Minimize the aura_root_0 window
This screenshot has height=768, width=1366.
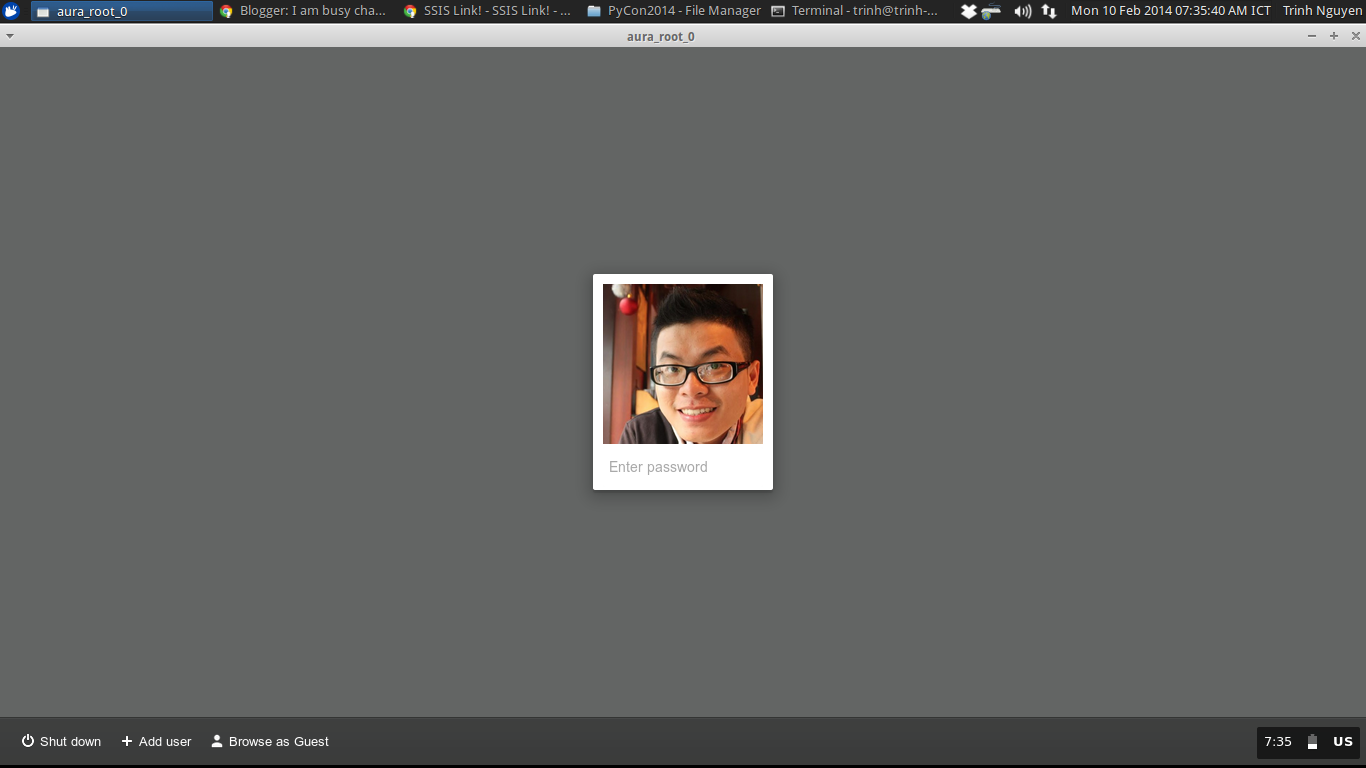1312,36
